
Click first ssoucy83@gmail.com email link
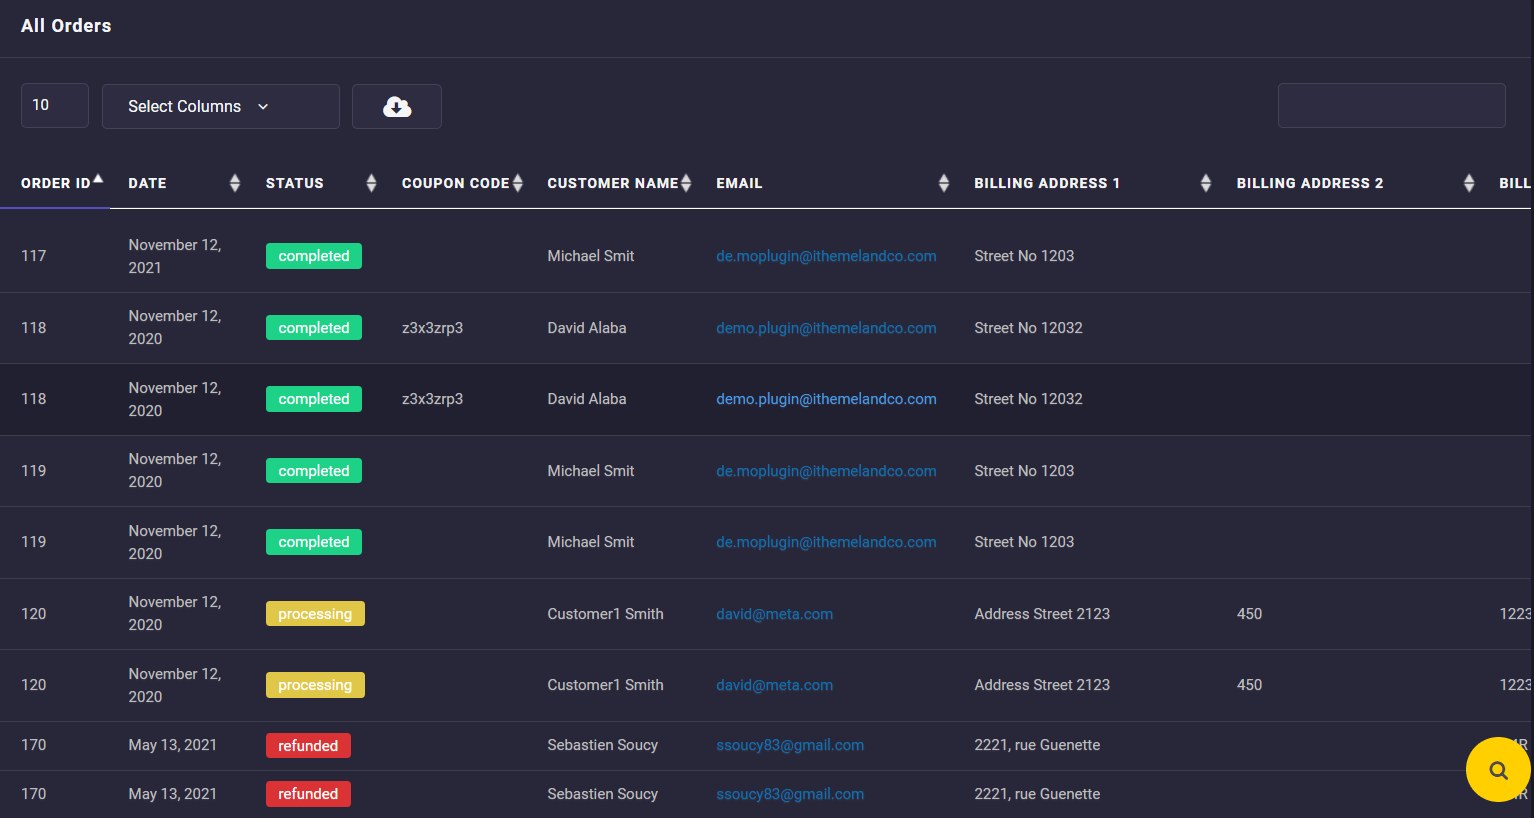point(790,745)
